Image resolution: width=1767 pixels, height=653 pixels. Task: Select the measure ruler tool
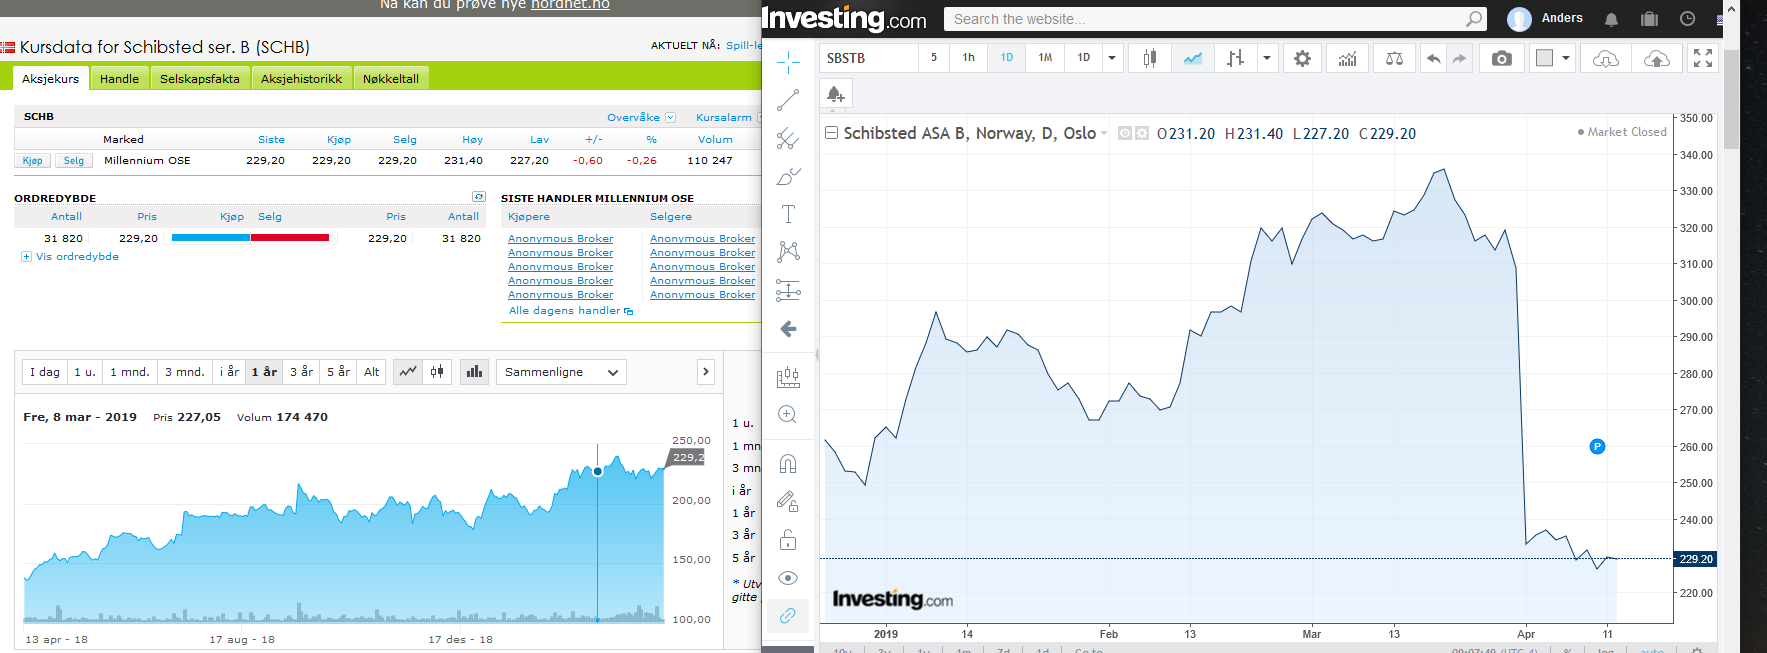coord(788,377)
